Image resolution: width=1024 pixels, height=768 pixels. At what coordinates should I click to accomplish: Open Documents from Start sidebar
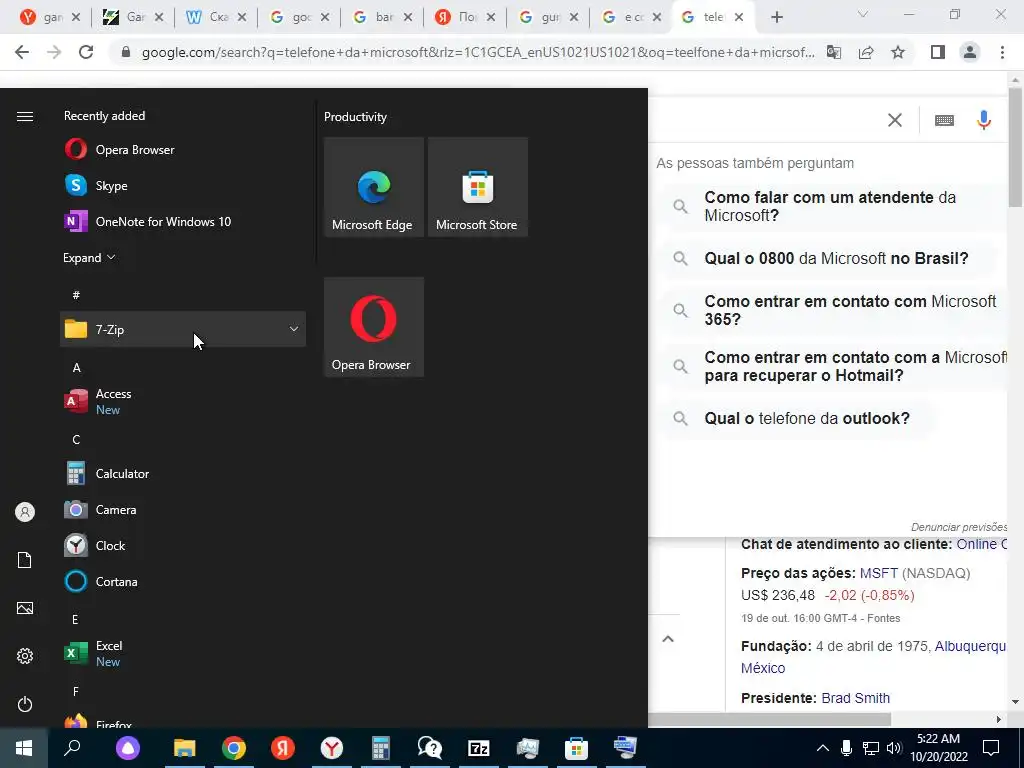click(x=25, y=560)
